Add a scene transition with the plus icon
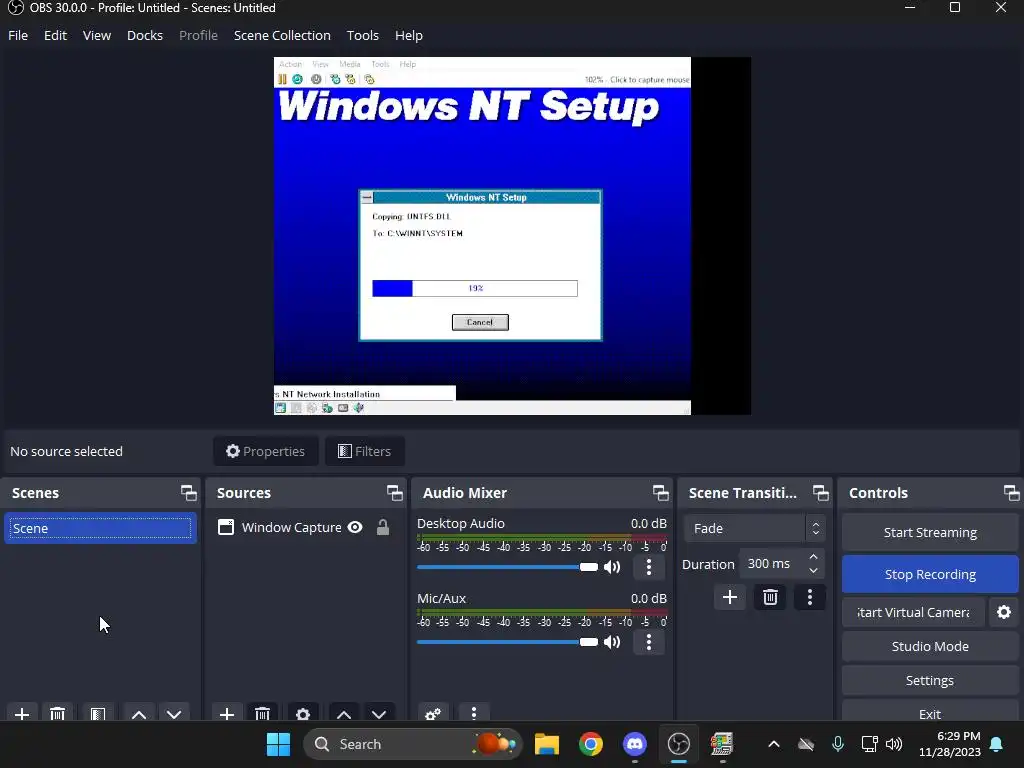 click(x=729, y=597)
